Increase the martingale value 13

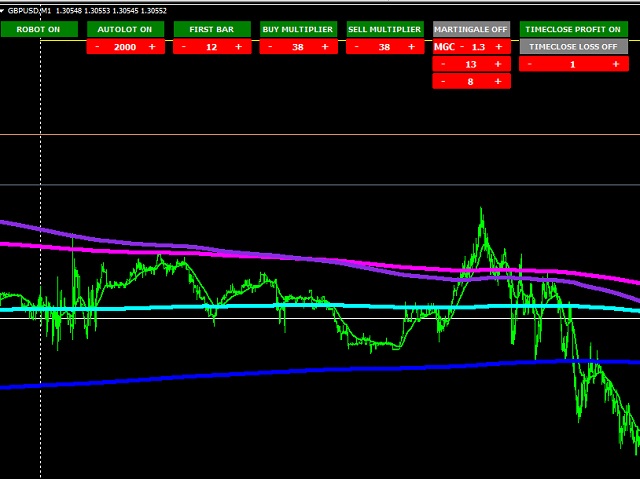(x=498, y=64)
